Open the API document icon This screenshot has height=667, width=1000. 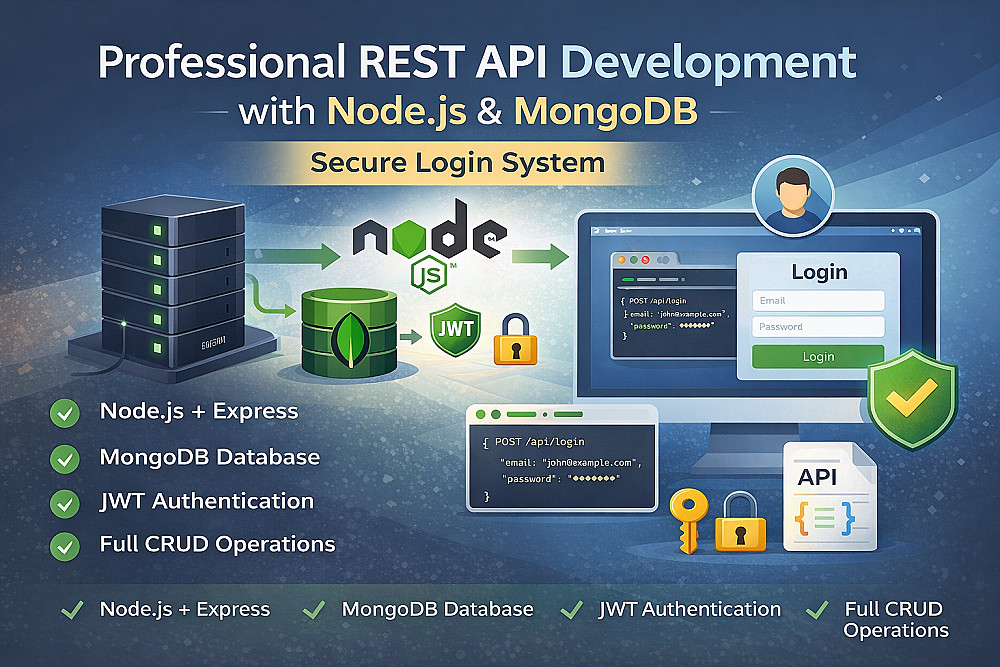pos(830,496)
